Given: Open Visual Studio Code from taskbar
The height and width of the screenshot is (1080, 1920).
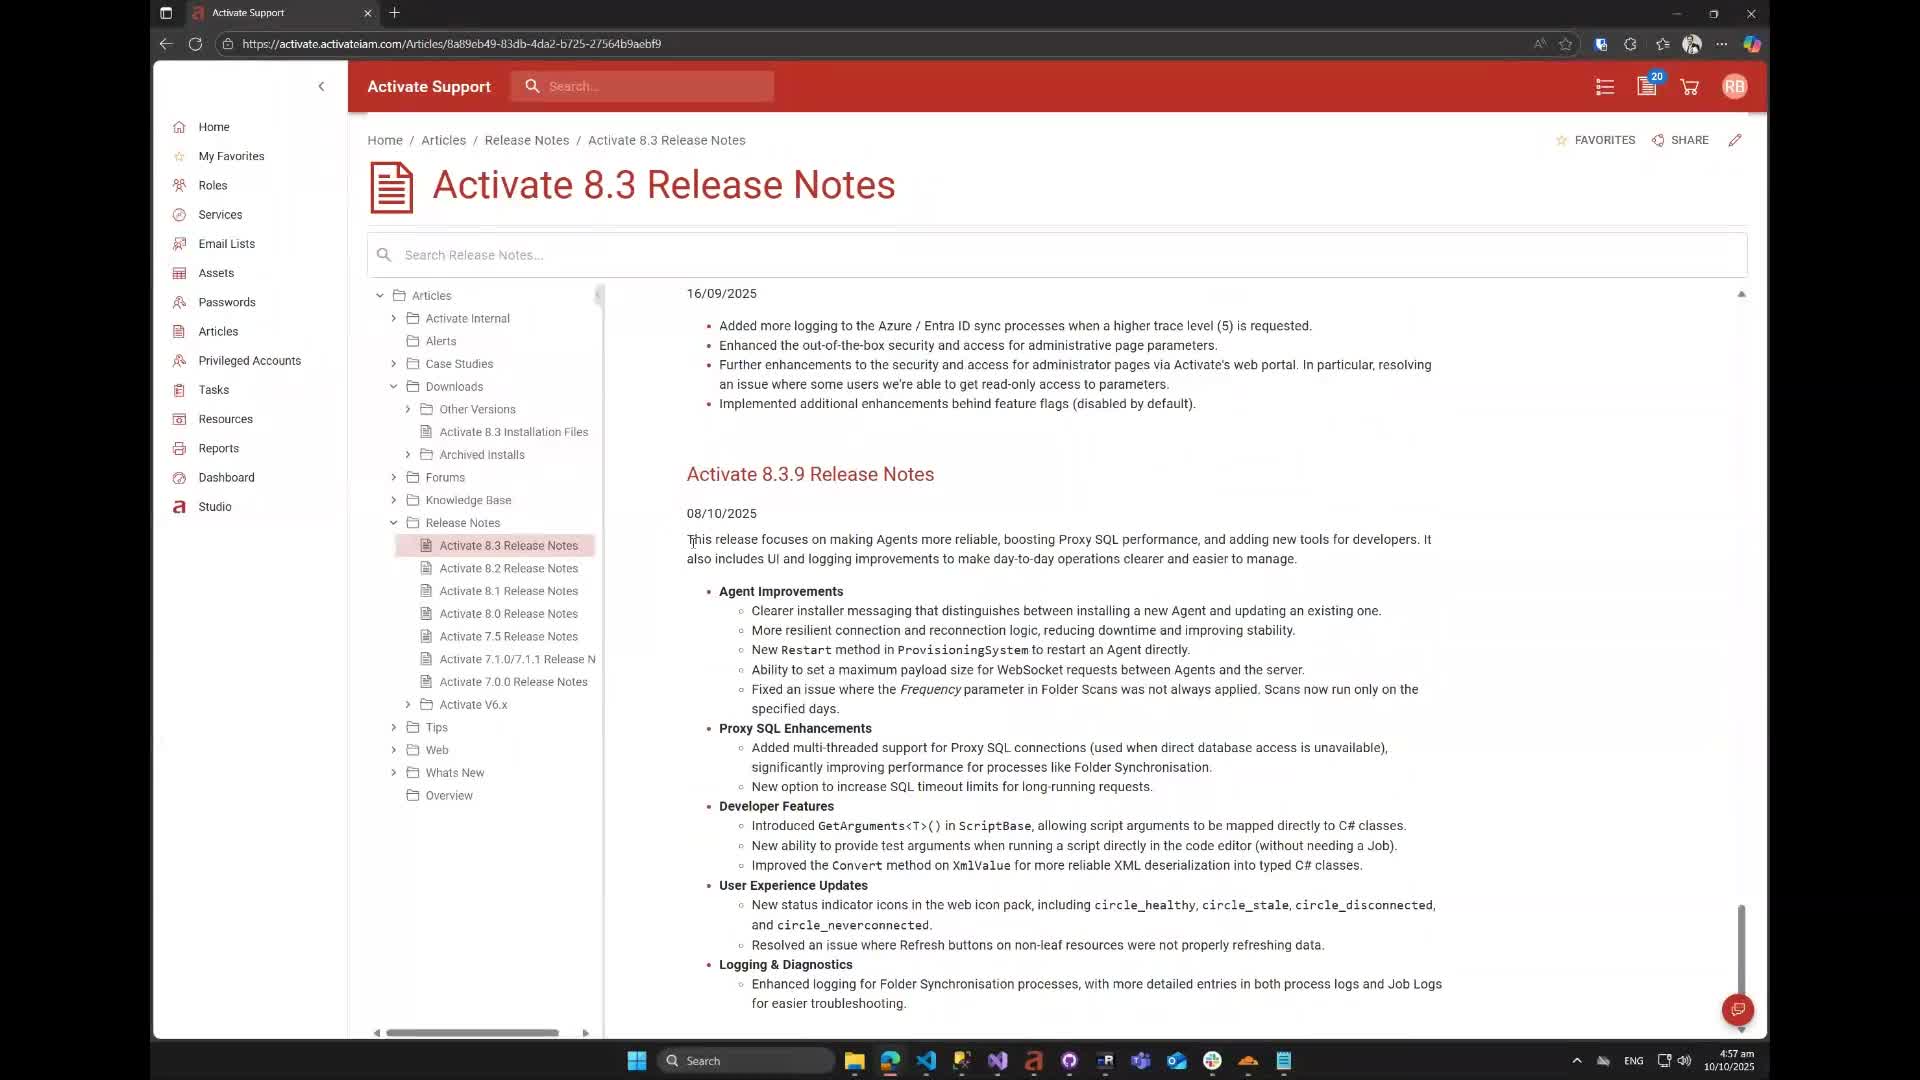Looking at the screenshot, I should coord(926,1061).
